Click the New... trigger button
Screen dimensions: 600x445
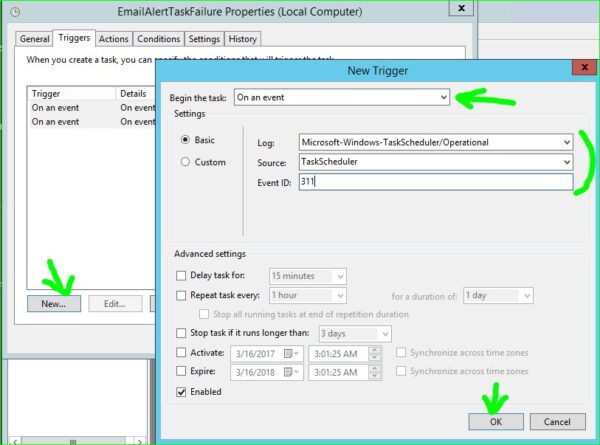(x=54, y=304)
